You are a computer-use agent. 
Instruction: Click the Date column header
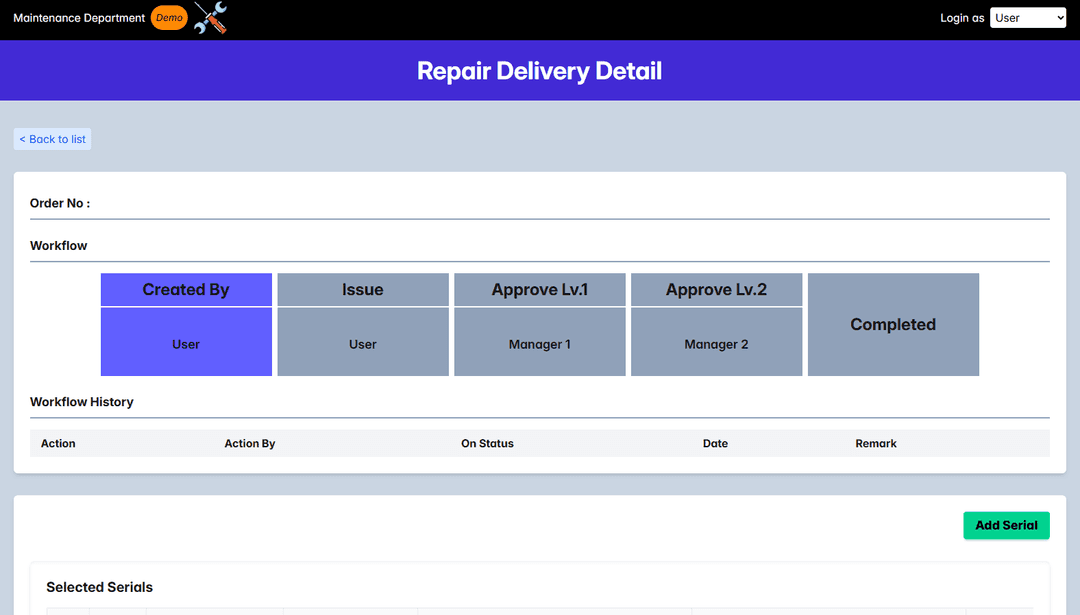pyautogui.click(x=715, y=443)
